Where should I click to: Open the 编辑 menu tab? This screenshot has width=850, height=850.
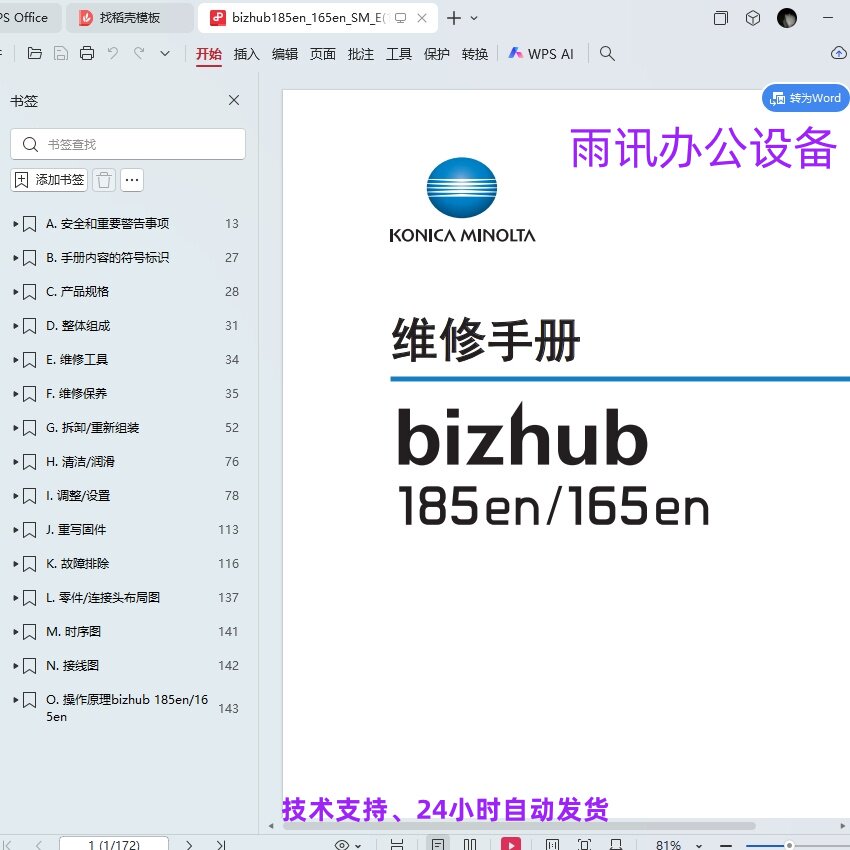[x=285, y=54]
